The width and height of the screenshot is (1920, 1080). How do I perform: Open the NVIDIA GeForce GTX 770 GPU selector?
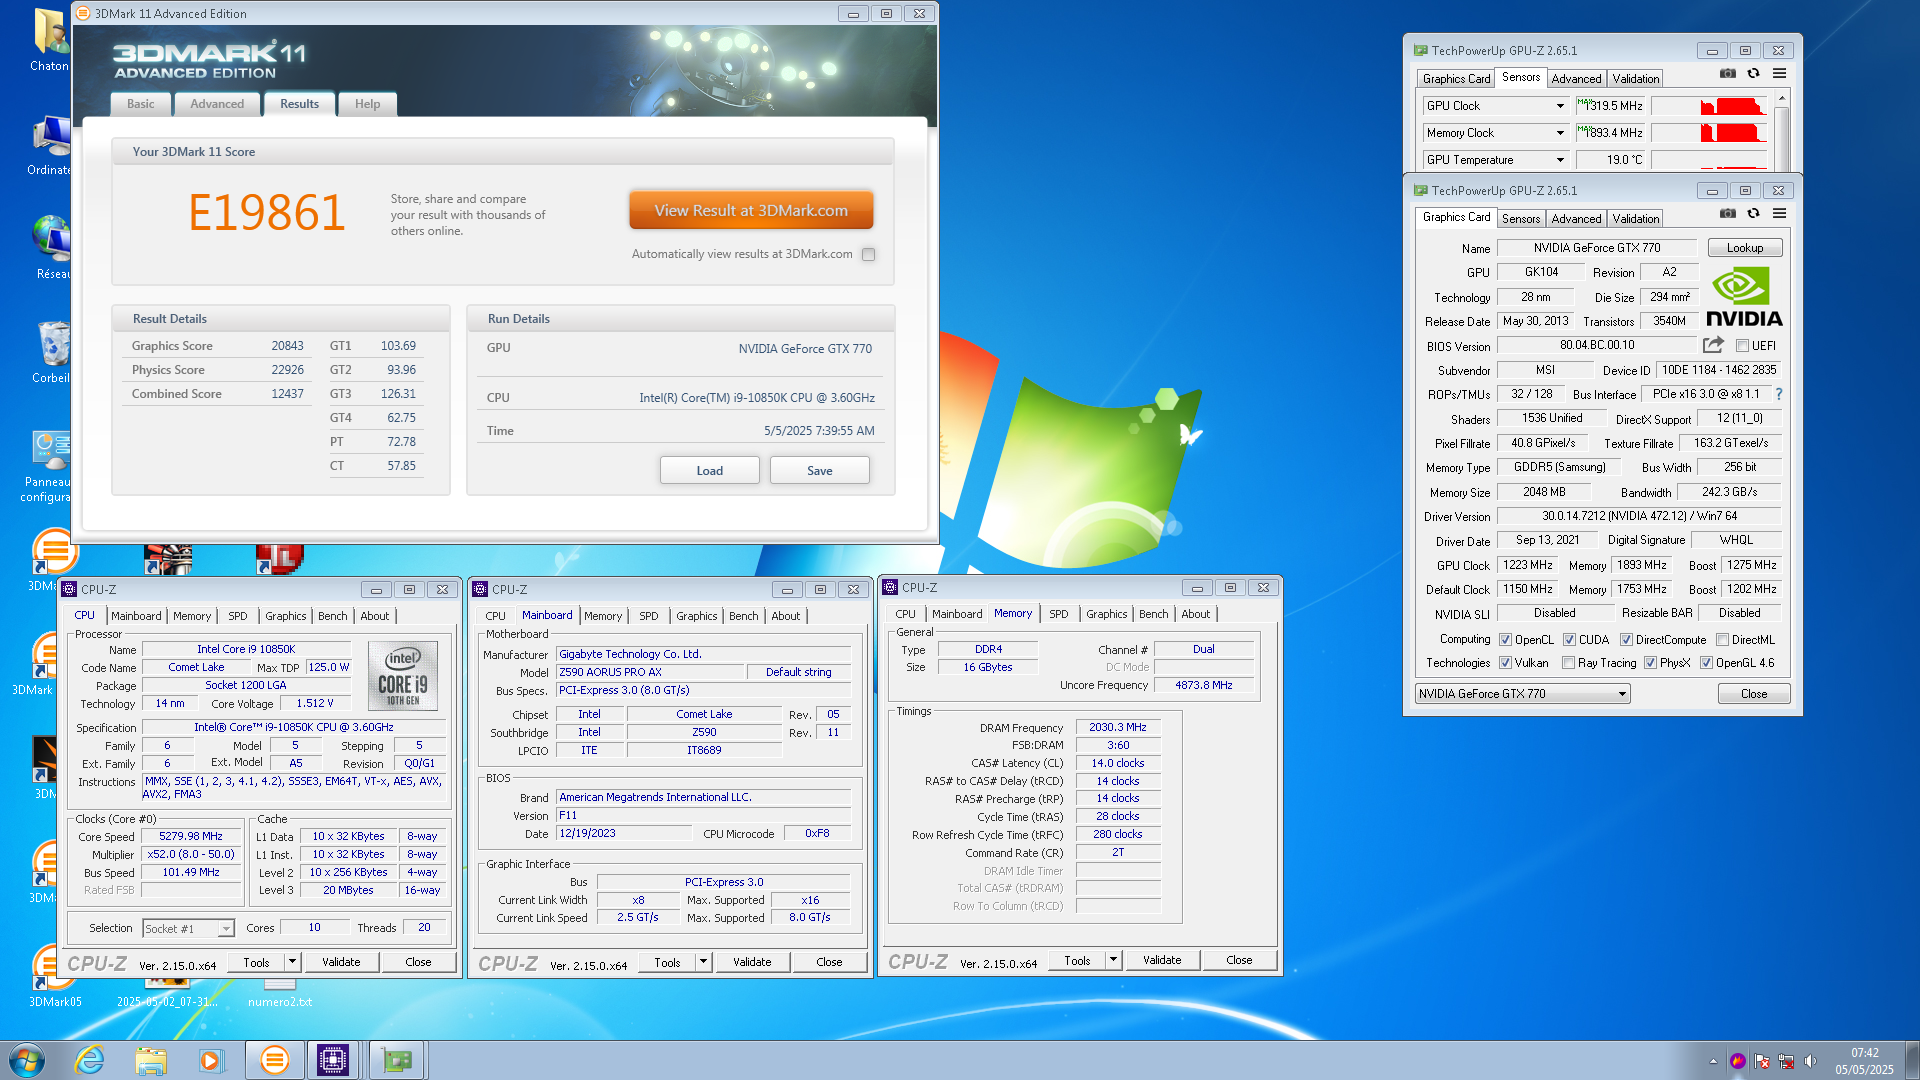[1522, 694]
